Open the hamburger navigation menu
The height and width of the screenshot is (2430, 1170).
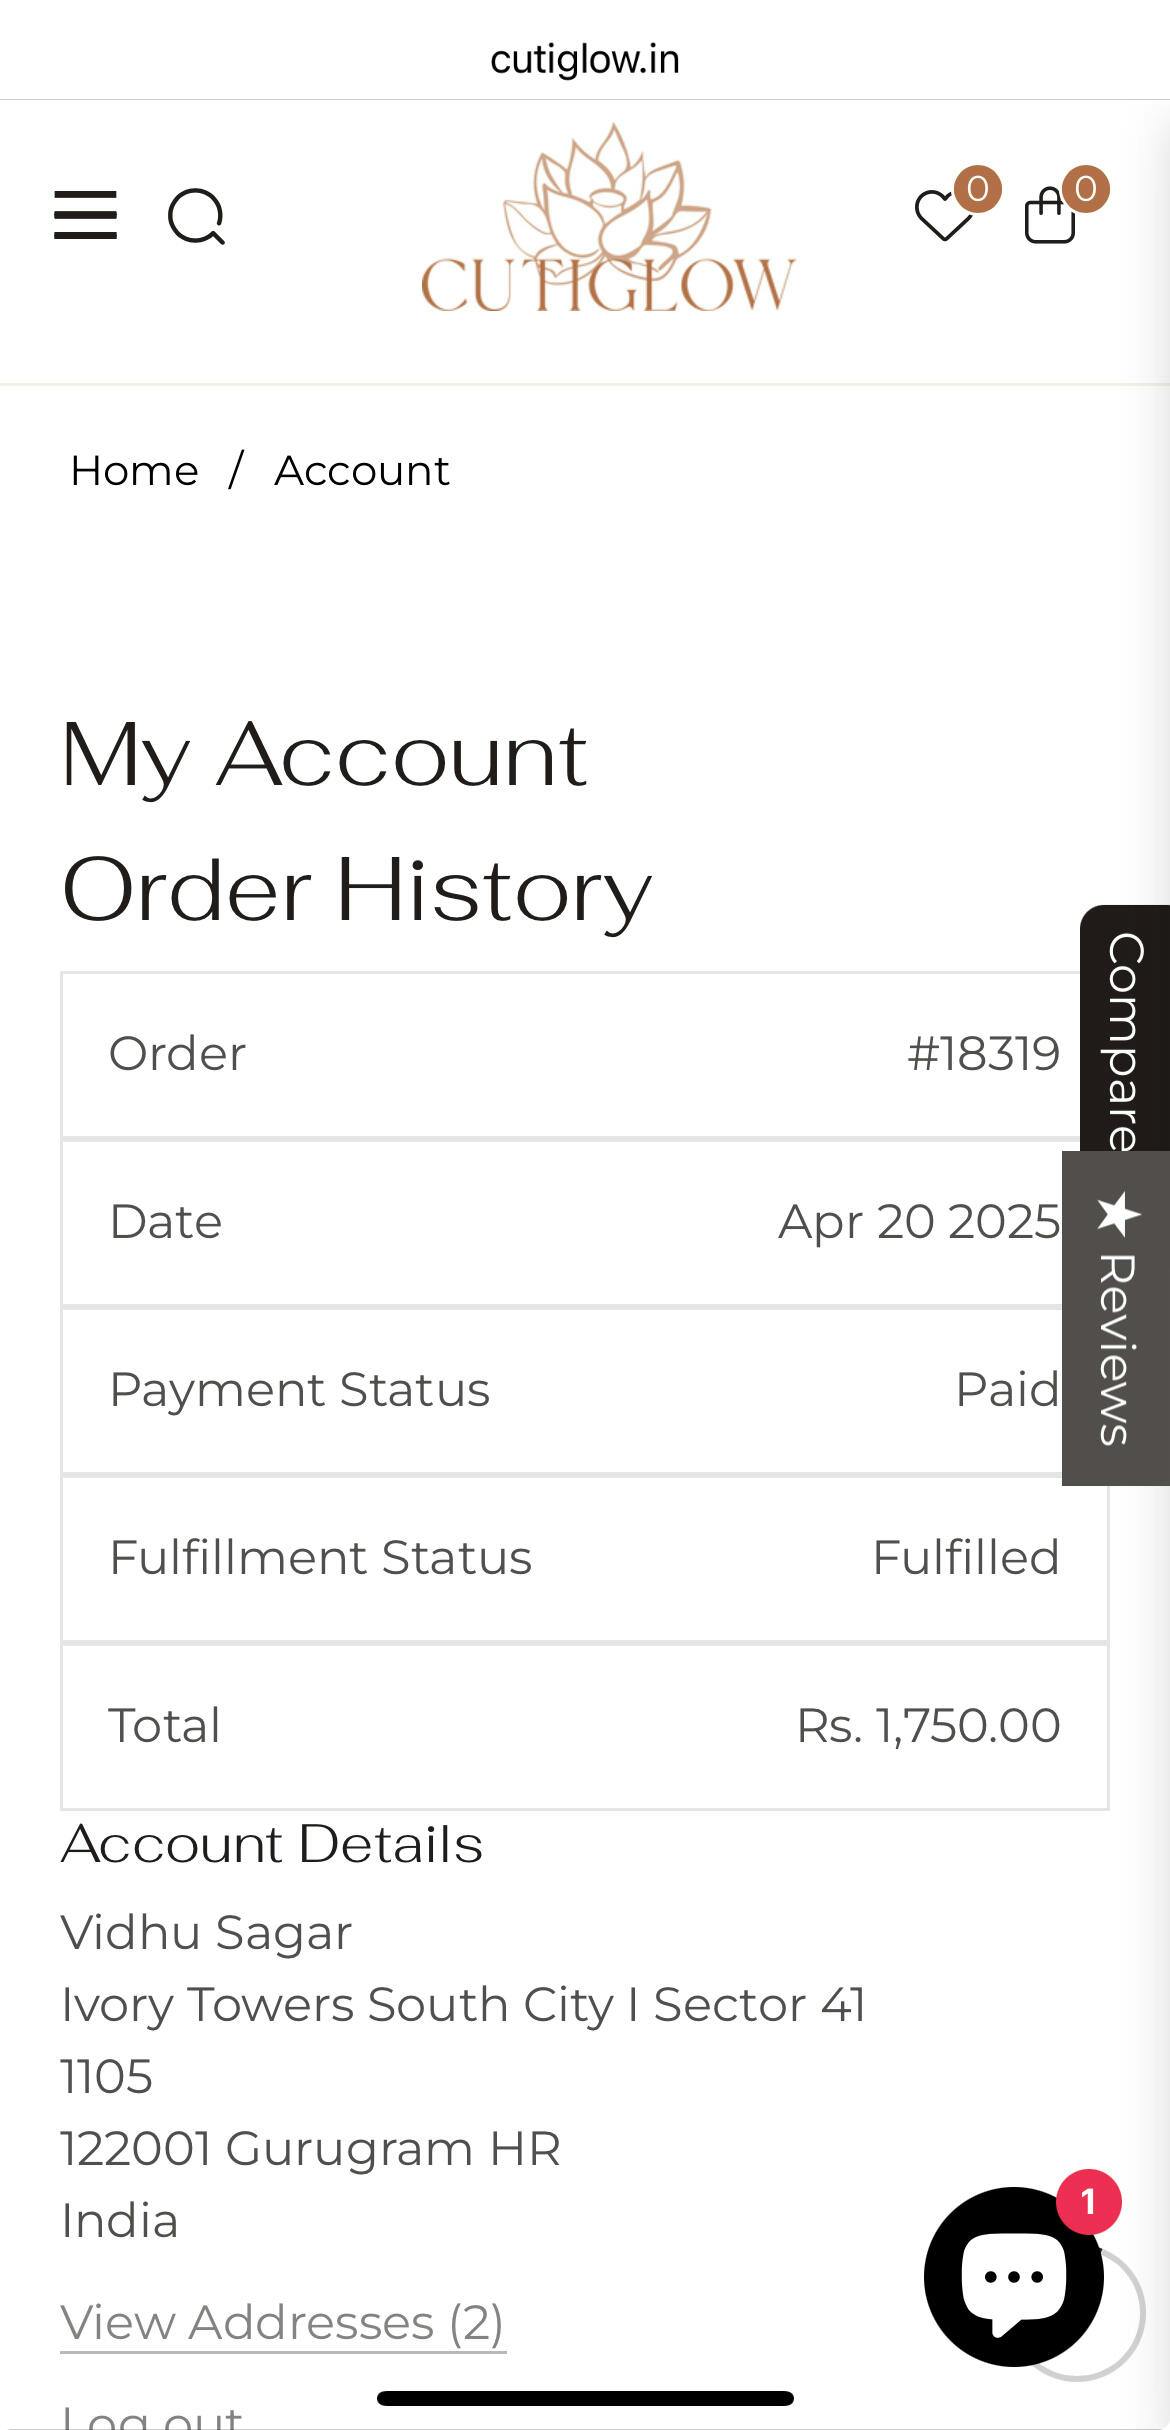[x=85, y=215]
